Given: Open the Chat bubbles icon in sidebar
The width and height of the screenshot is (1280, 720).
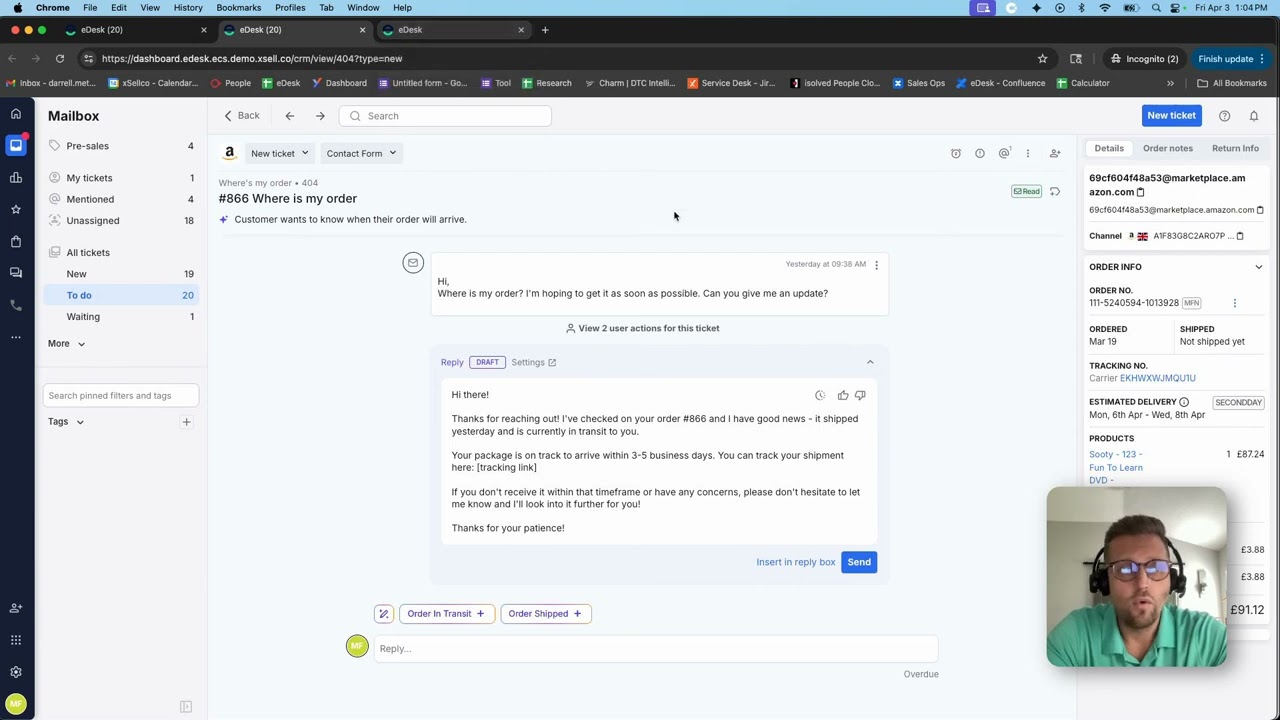Looking at the screenshot, I should pos(15,273).
